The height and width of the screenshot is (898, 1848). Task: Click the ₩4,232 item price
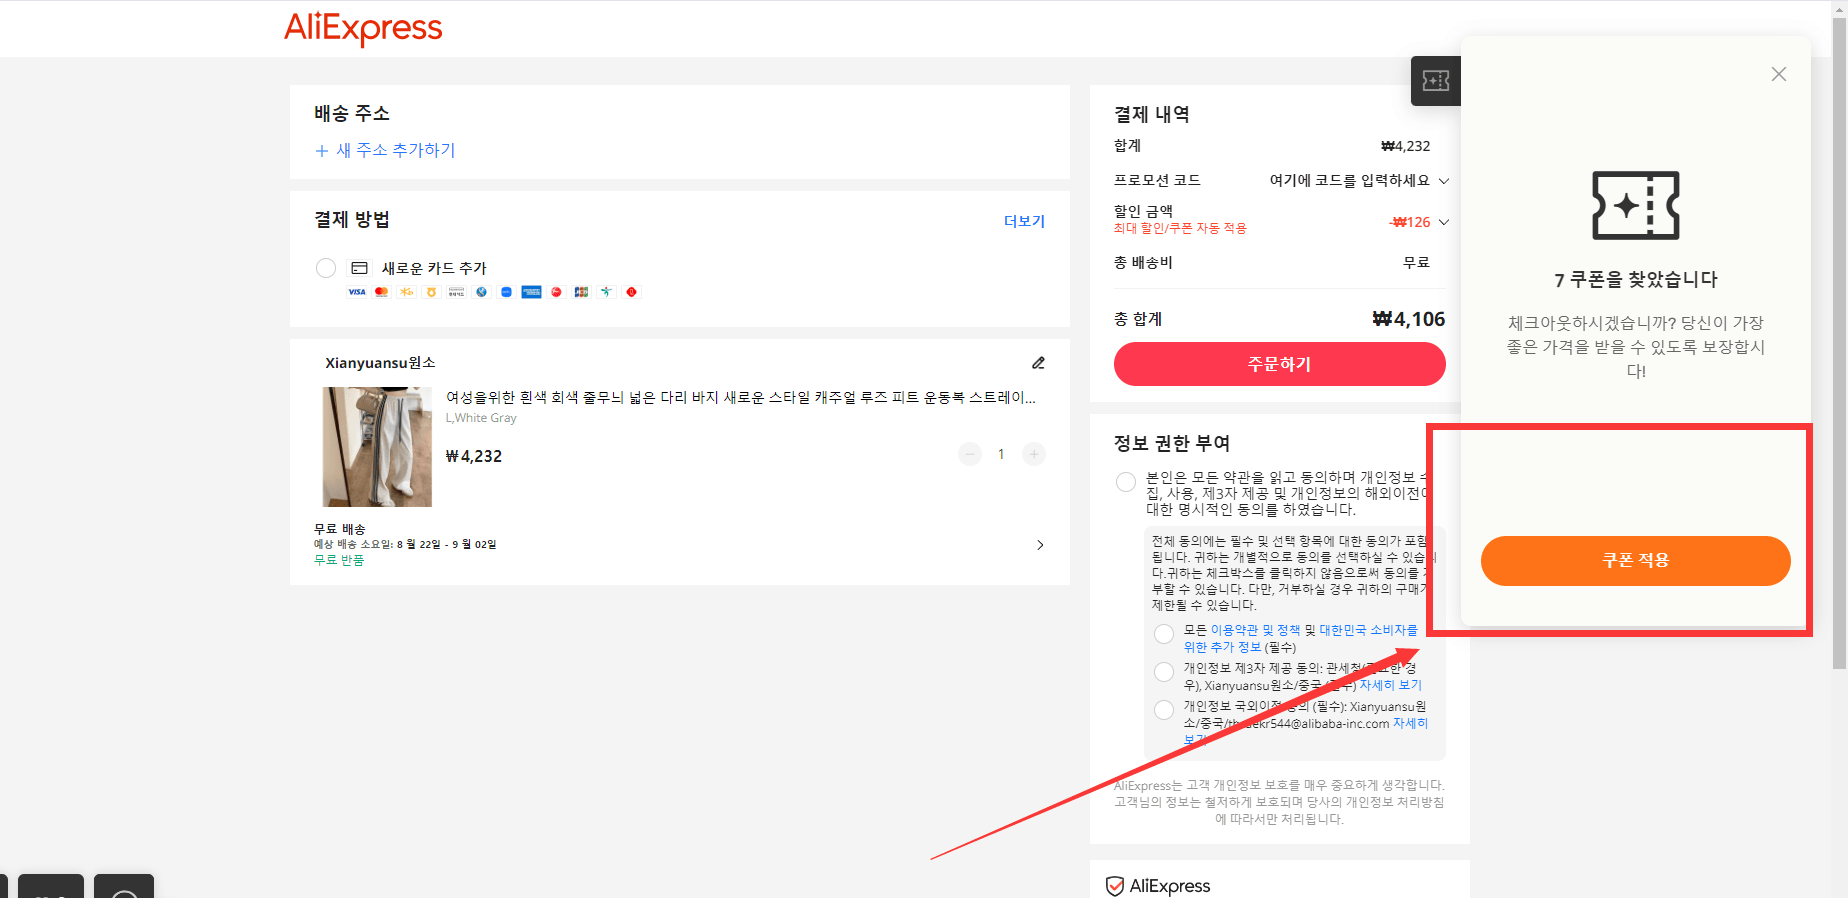click(x=474, y=456)
